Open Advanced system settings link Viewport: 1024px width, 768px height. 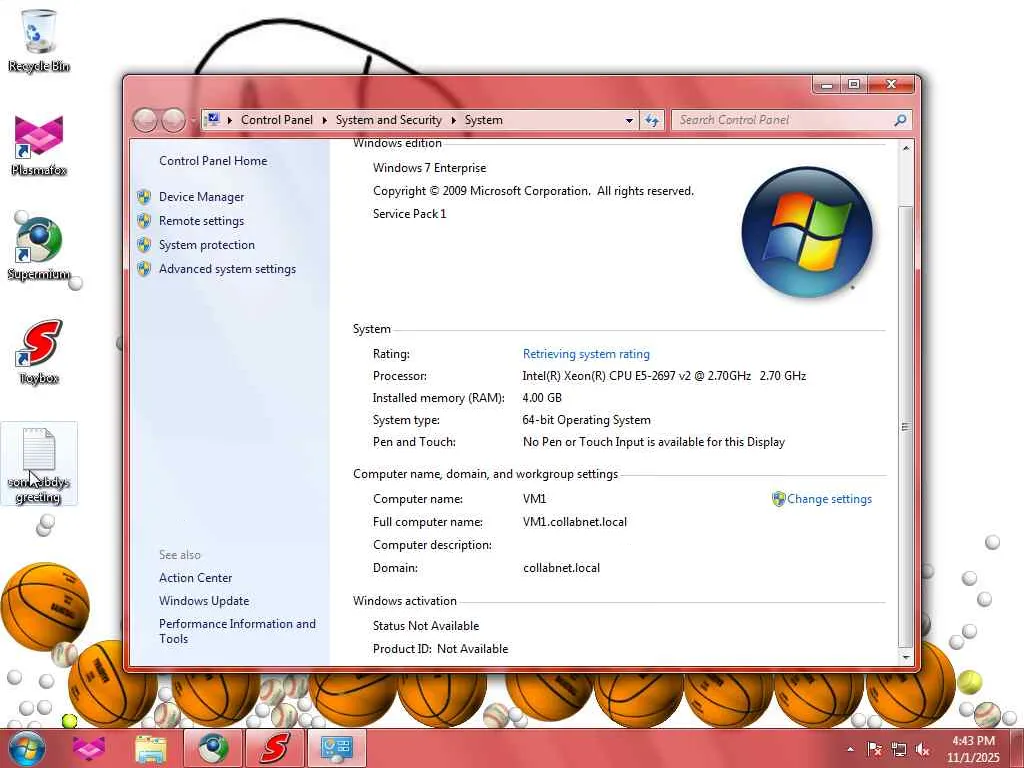[x=227, y=269]
